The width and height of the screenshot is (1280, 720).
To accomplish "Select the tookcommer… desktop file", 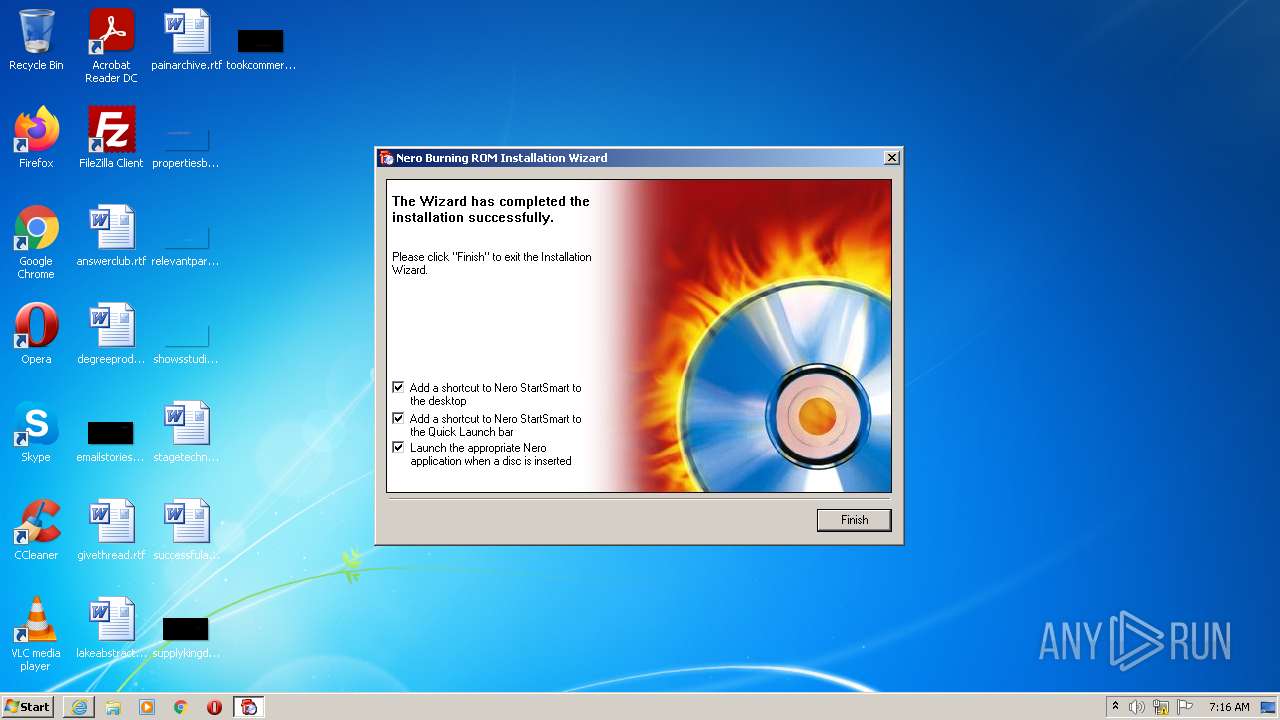I will coord(261,46).
